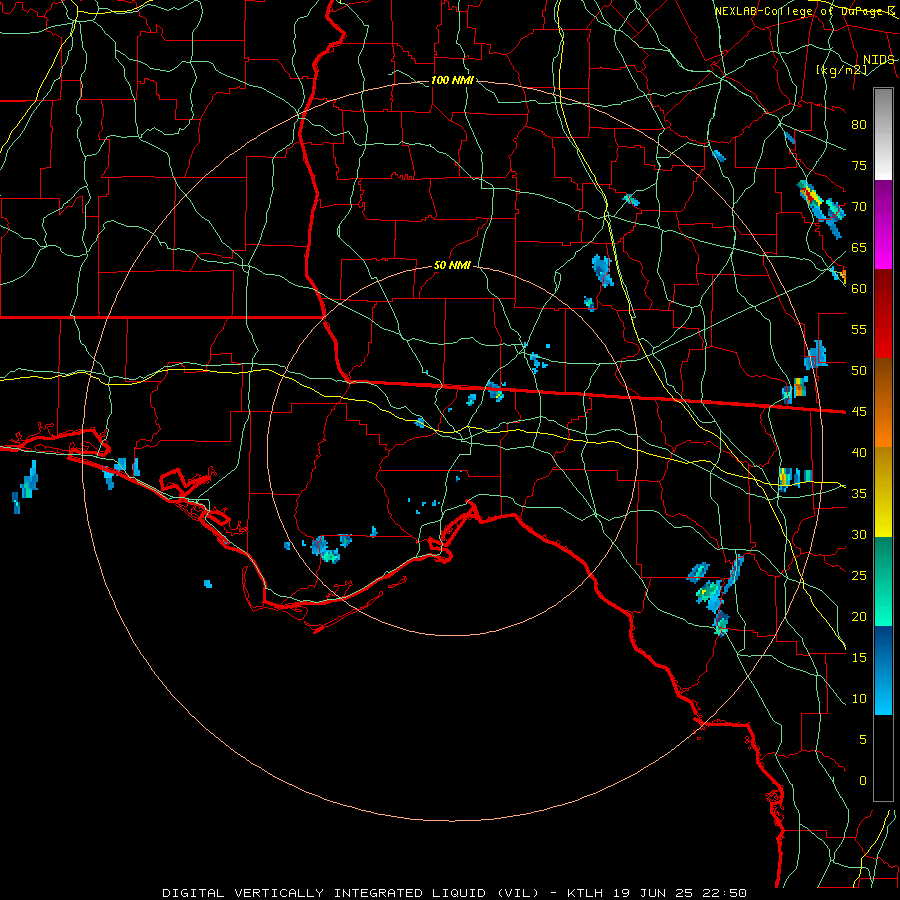The width and height of the screenshot is (900, 900).
Task: Click the 15 value on the color scale
Action: (x=859, y=658)
